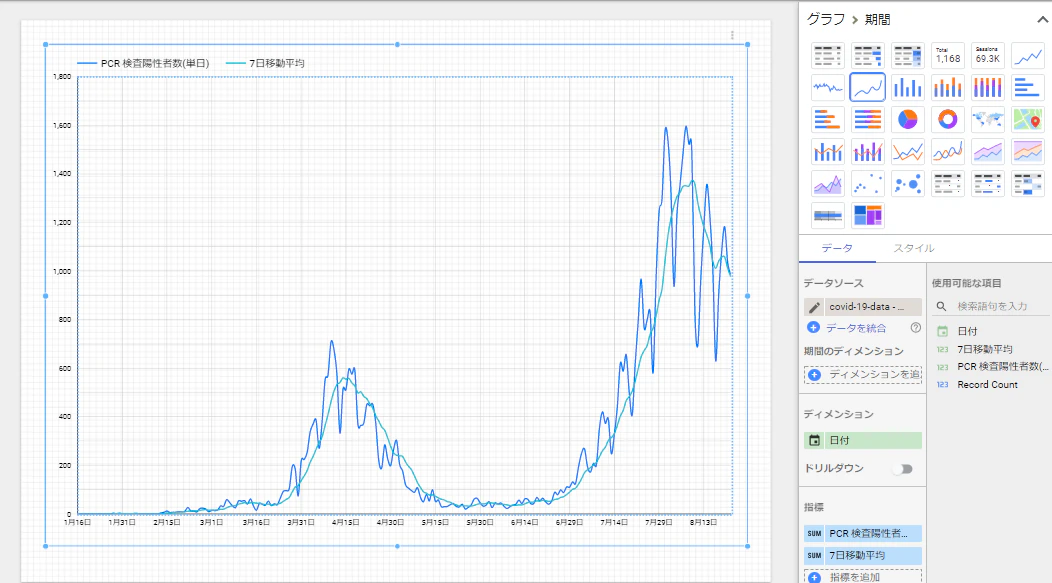Open the データ tab

(x=837, y=248)
